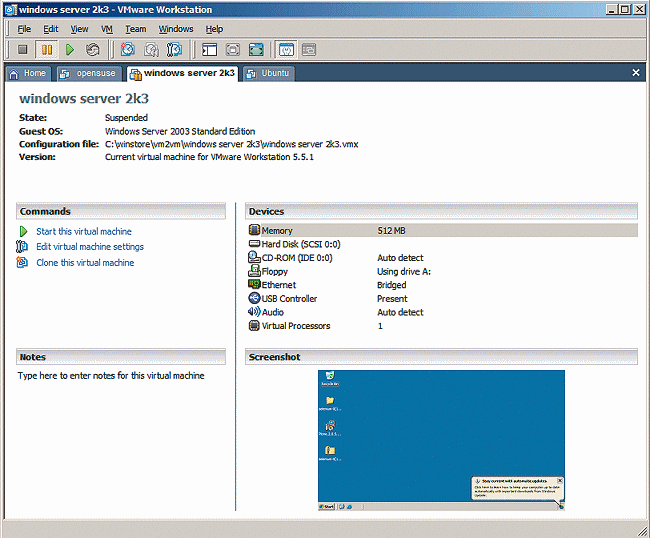Click the Power Off stop button in toolbar
The image size is (650, 538).
point(23,49)
